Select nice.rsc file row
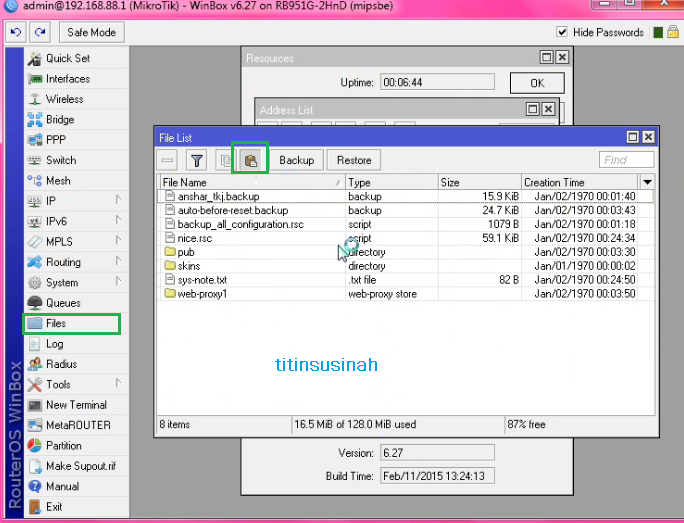This screenshot has width=684, height=523. tap(406, 238)
